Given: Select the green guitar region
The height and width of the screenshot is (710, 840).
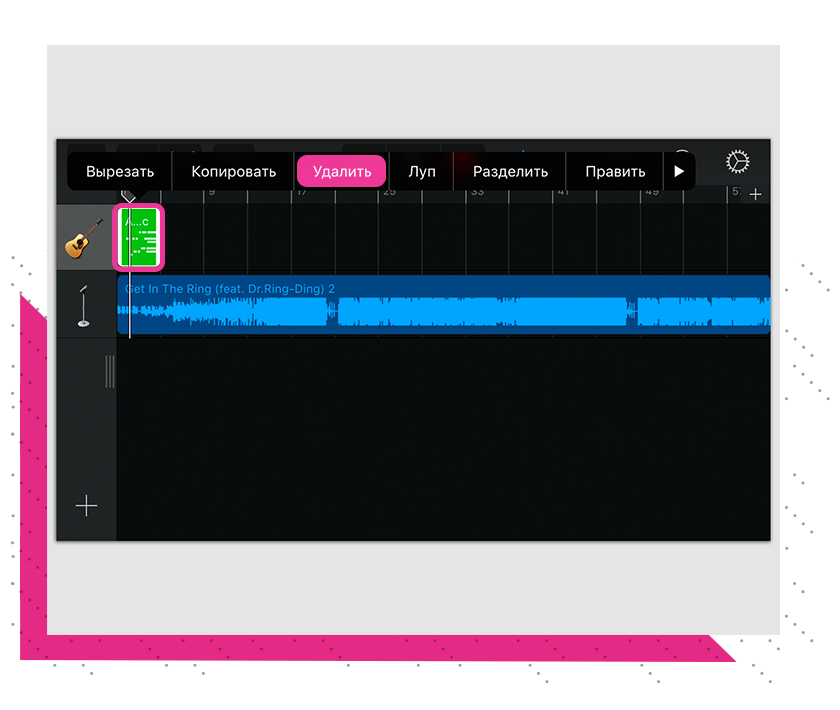Looking at the screenshot, I should pos(139,238).
